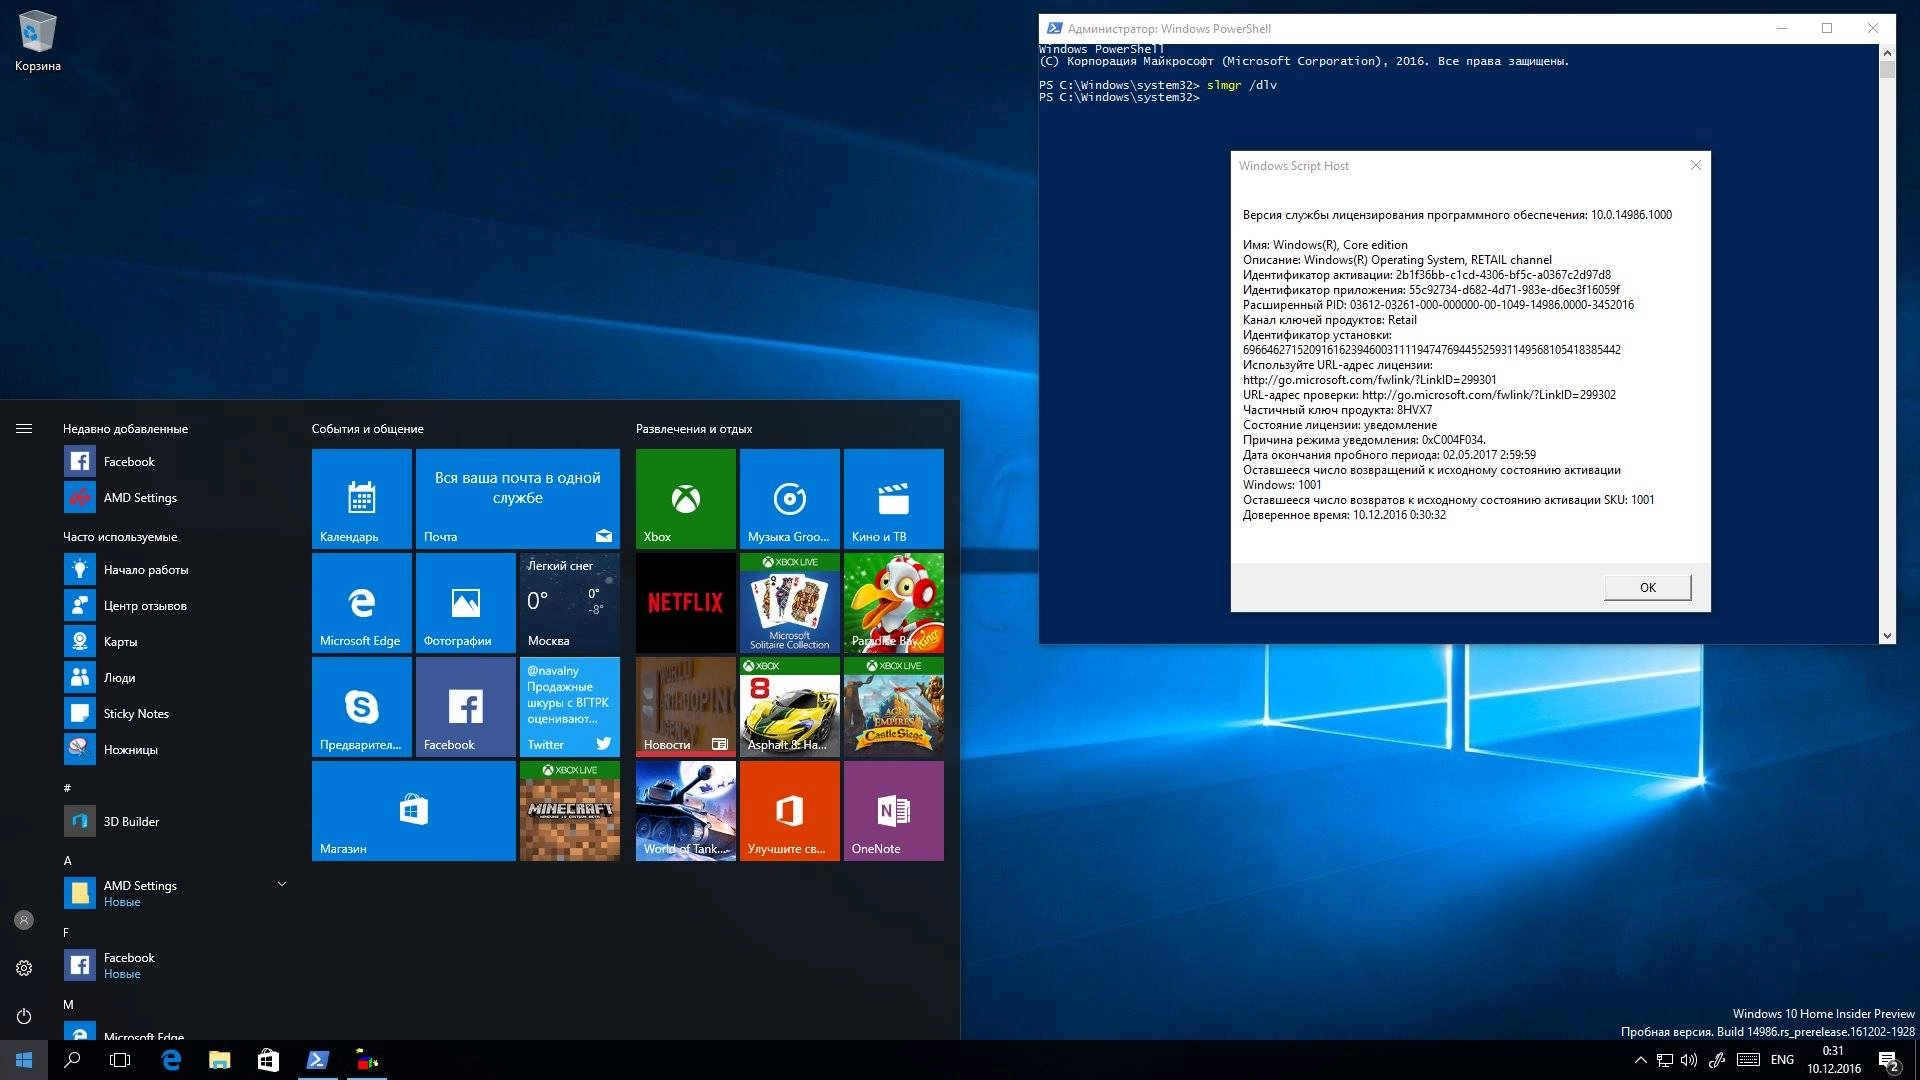
Task: Open Edge from the taskbar
Action: 171,1060
